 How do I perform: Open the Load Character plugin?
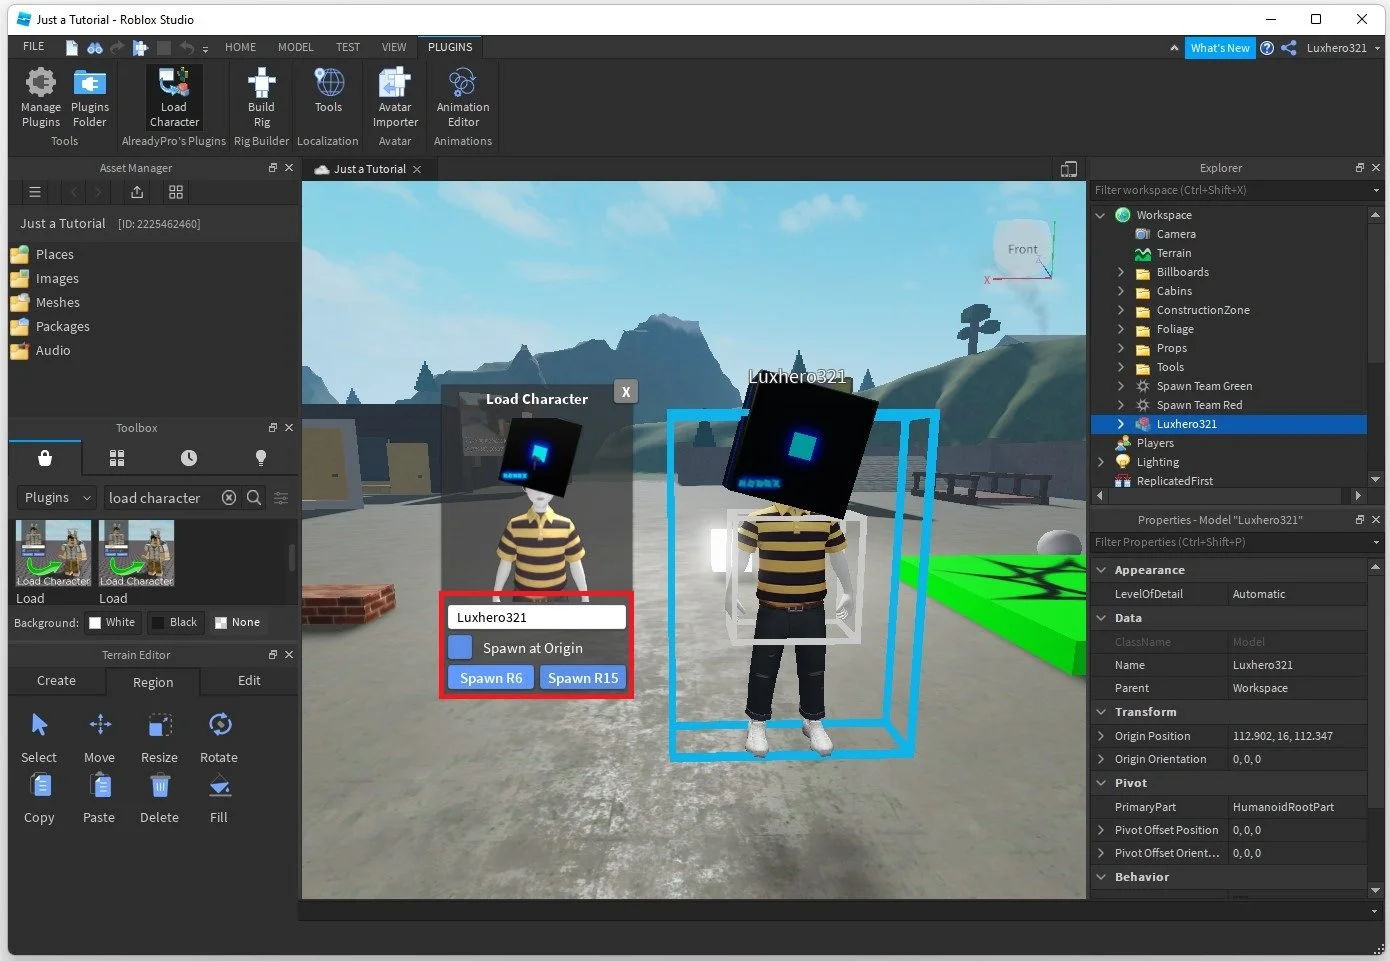tap(173, 97)
